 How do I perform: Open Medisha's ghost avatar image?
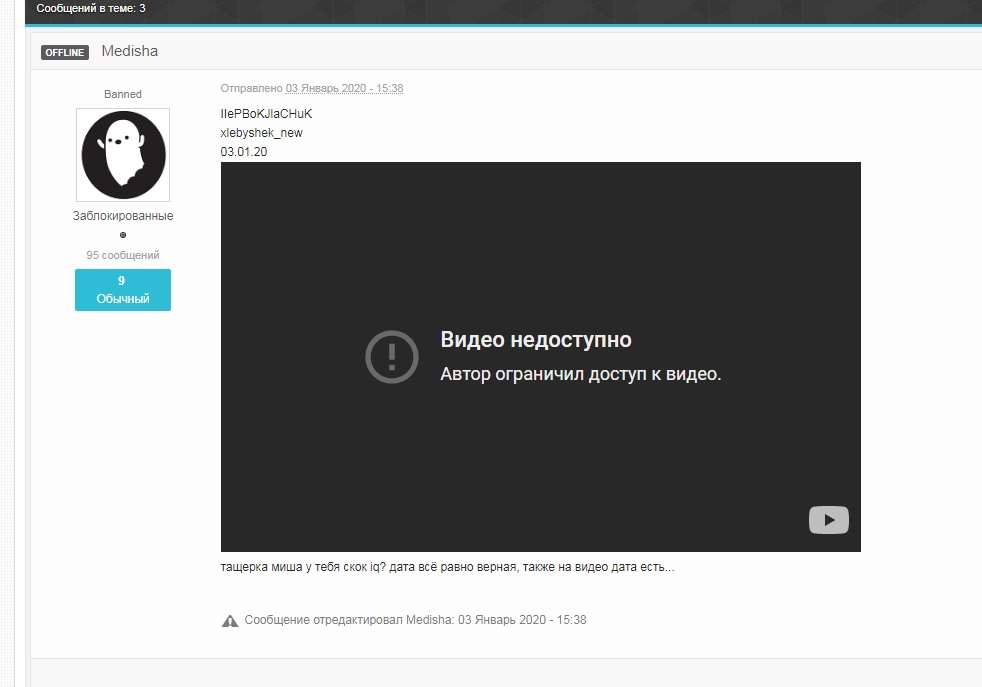tap(123, 155)
